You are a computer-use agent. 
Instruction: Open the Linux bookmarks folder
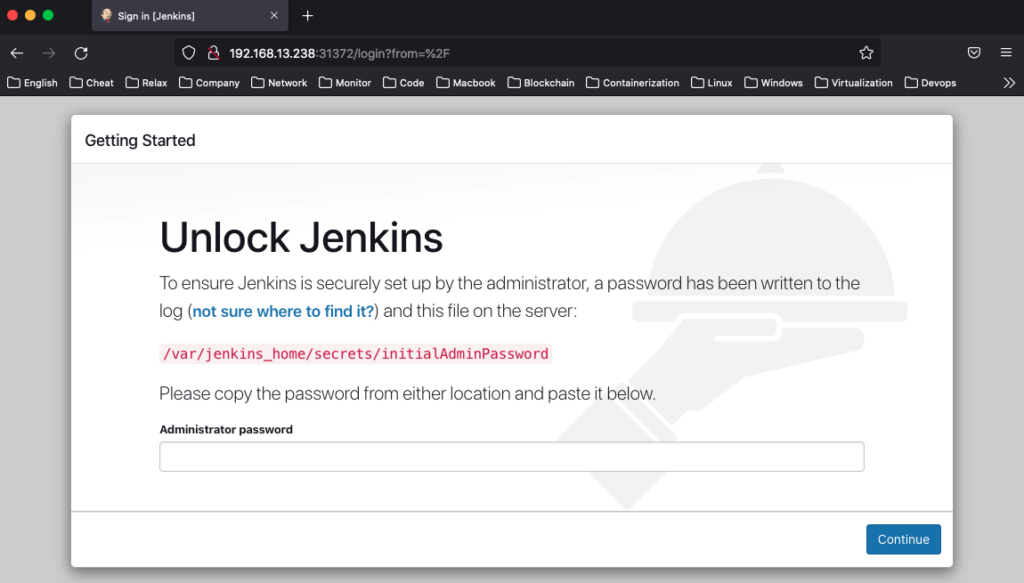point(712,83)
